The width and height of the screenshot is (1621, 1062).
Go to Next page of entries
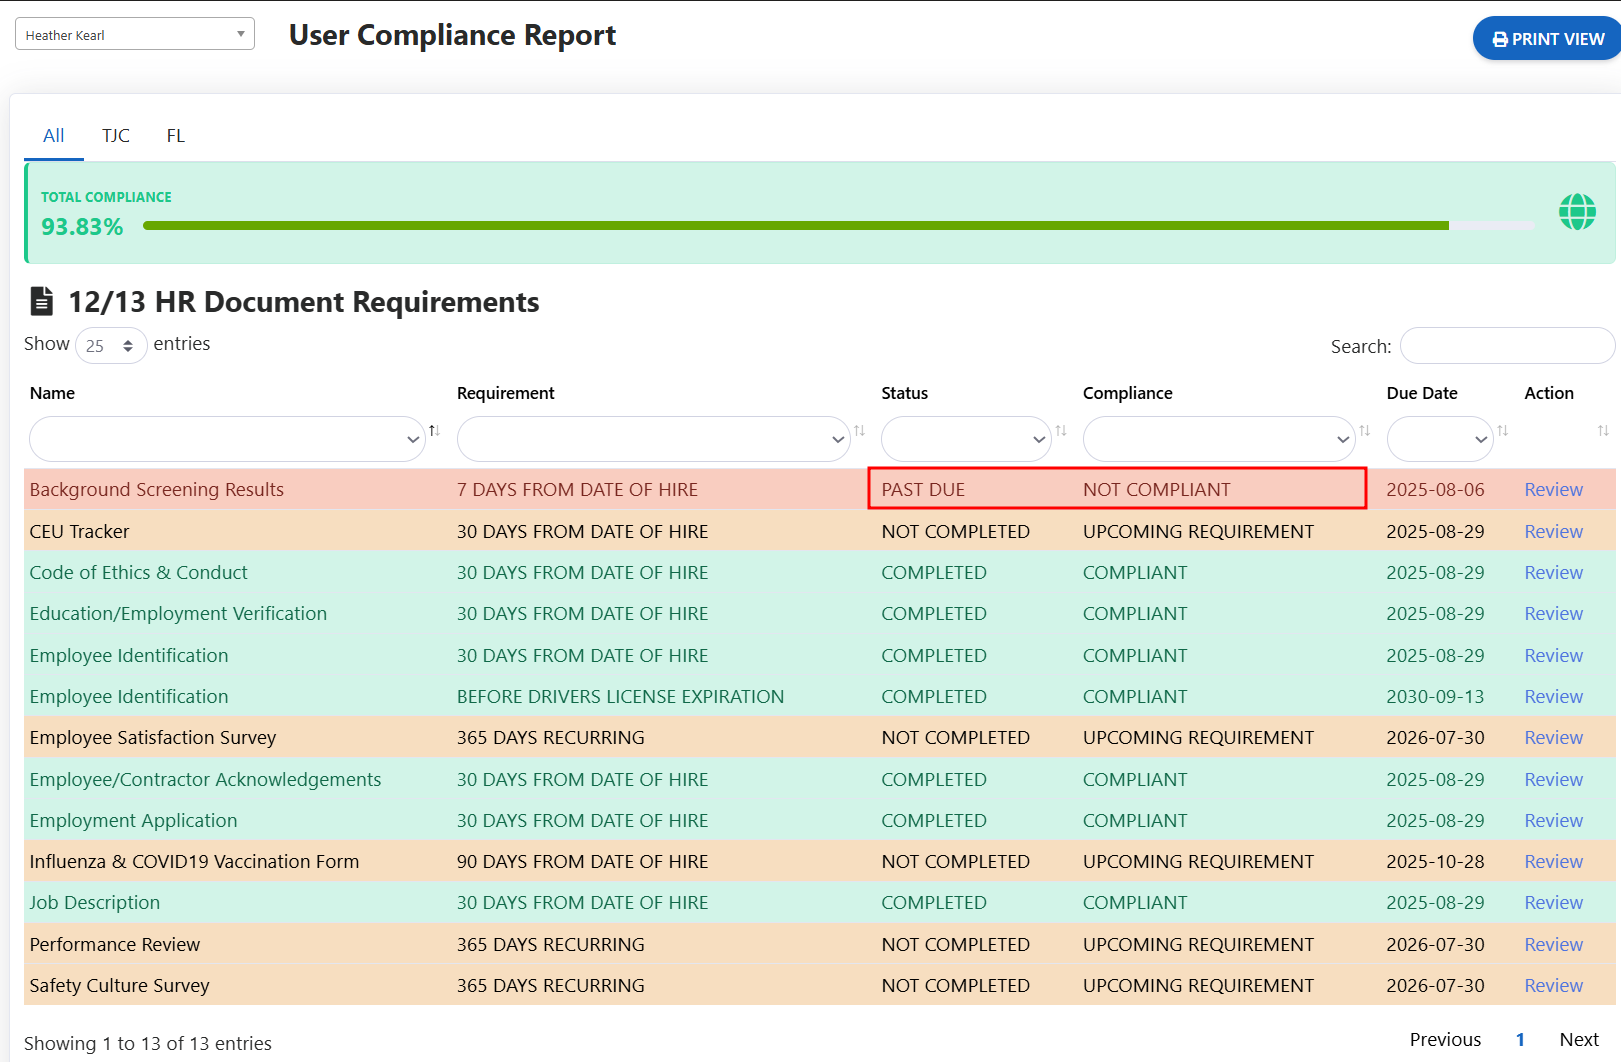coord(1578,1040)
